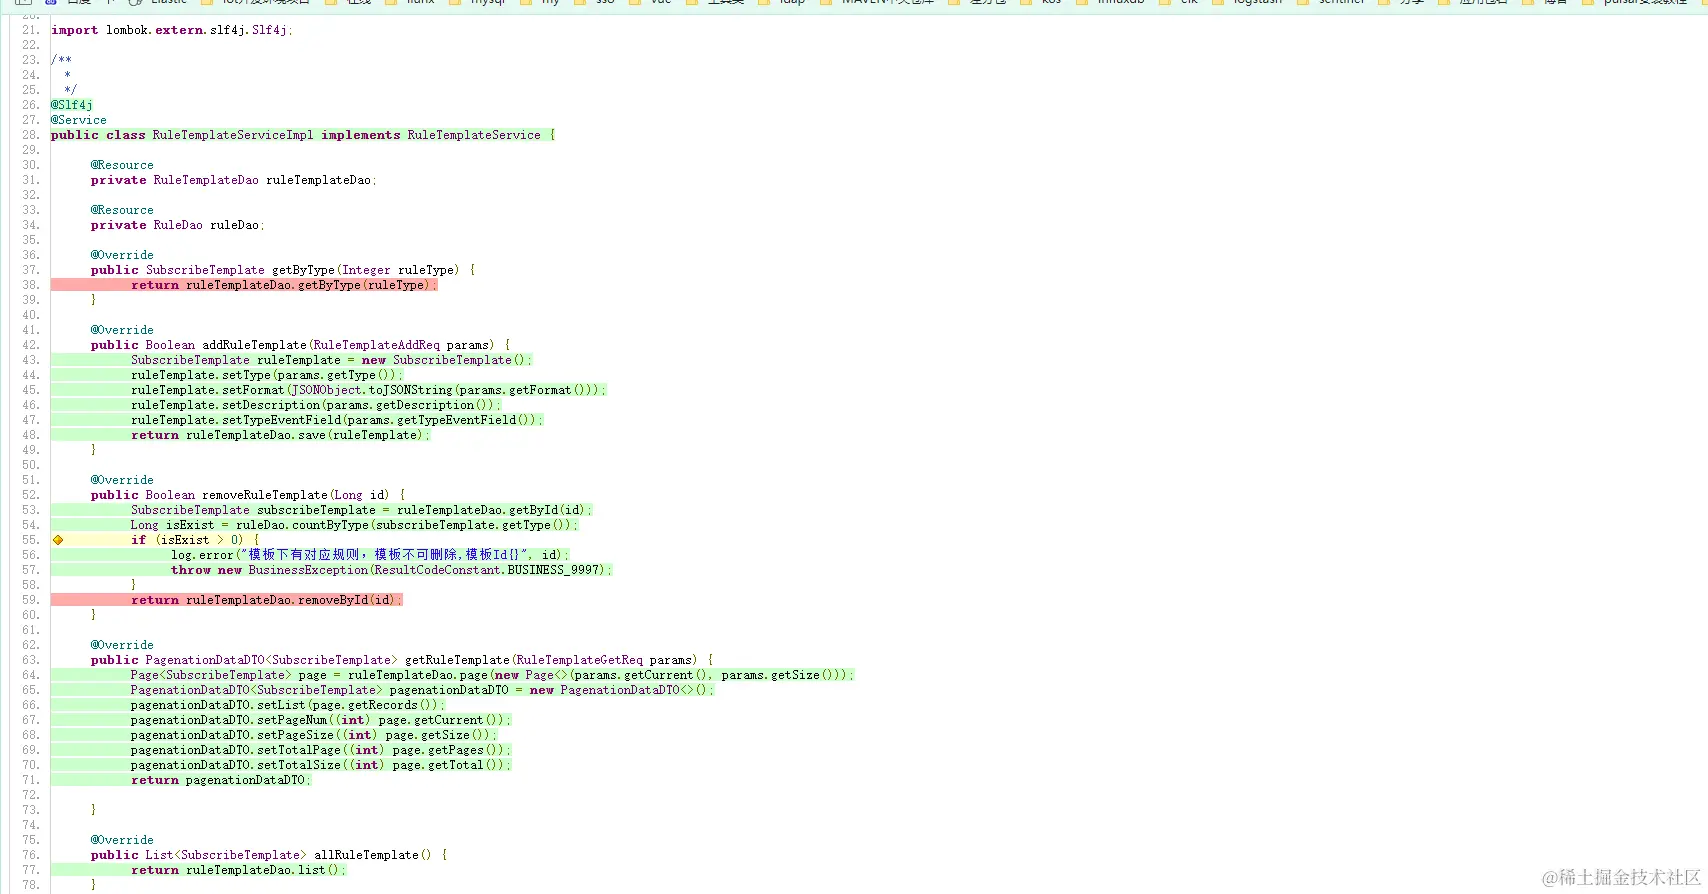
Task: Click line creating new SubscribeTemplate()
Action: pyautogui.click(x=331, y=360)
